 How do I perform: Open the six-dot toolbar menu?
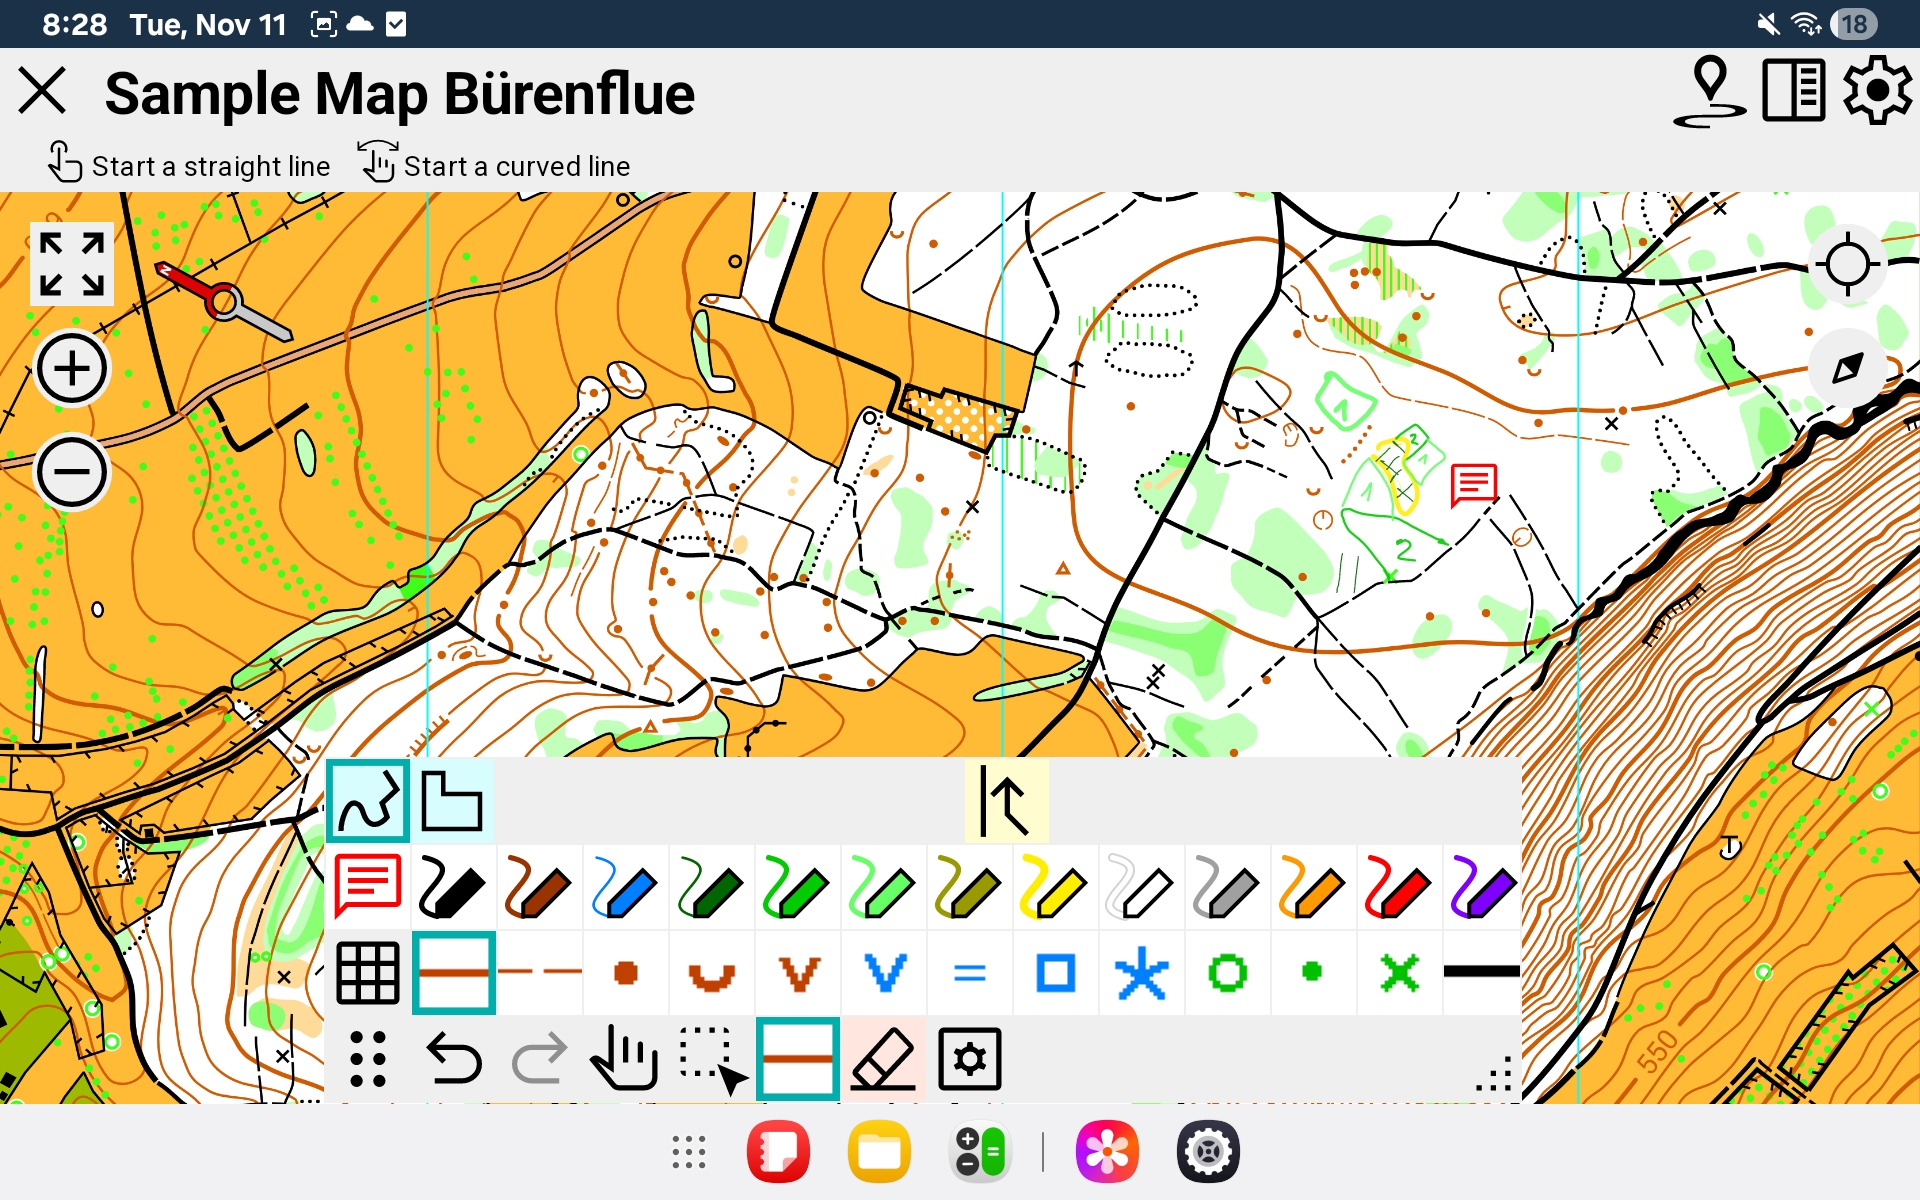[368, 1058]
